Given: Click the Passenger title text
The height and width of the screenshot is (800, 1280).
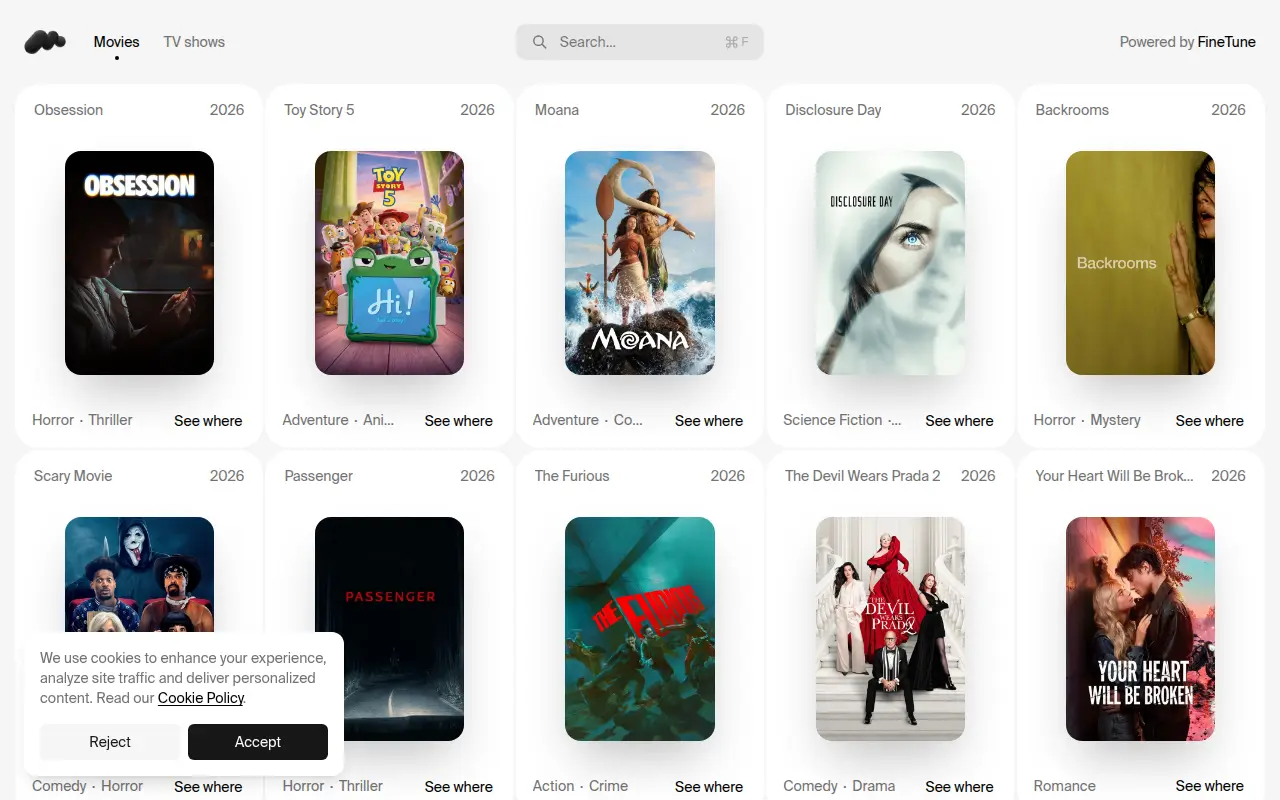Looking at the screenshot, I should point(318,476).
